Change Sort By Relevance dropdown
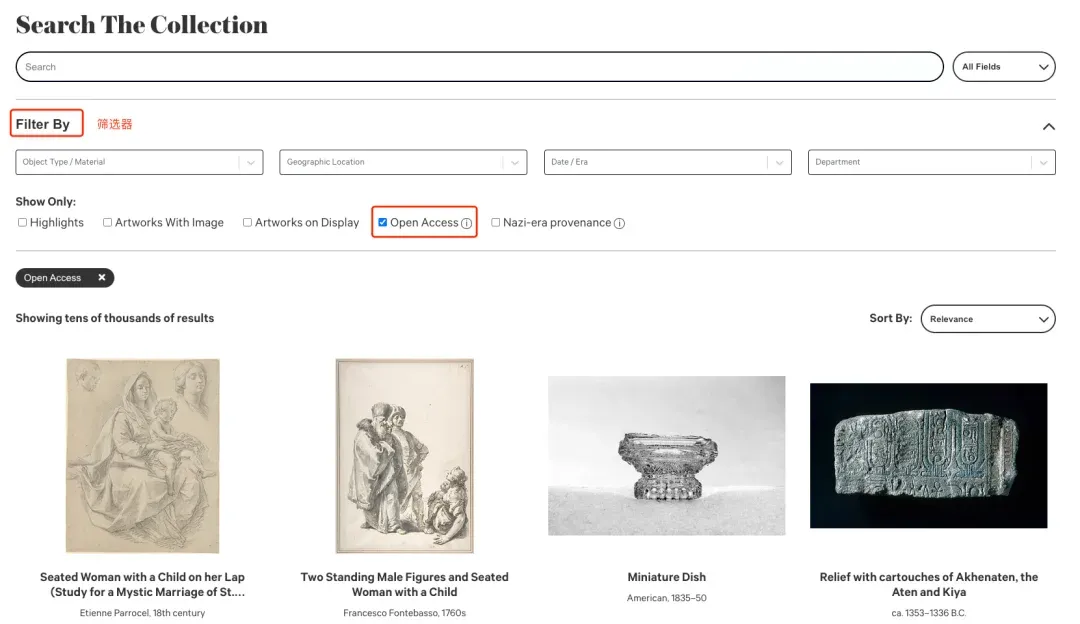The height and width of the screenshot is (624, 1080). click(988, 319)
